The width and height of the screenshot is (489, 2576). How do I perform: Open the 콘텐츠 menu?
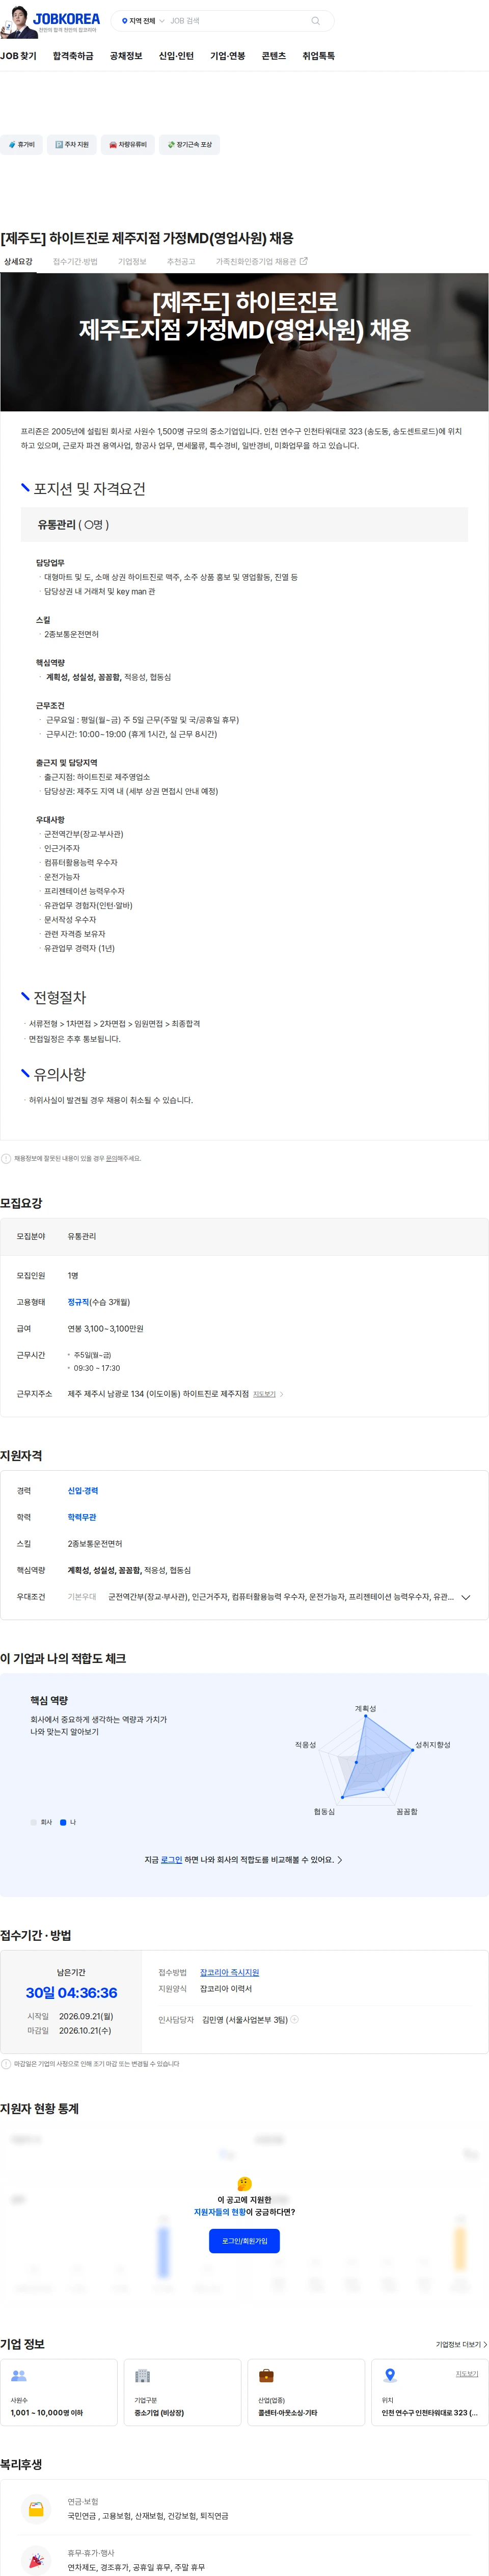point(274,56)
